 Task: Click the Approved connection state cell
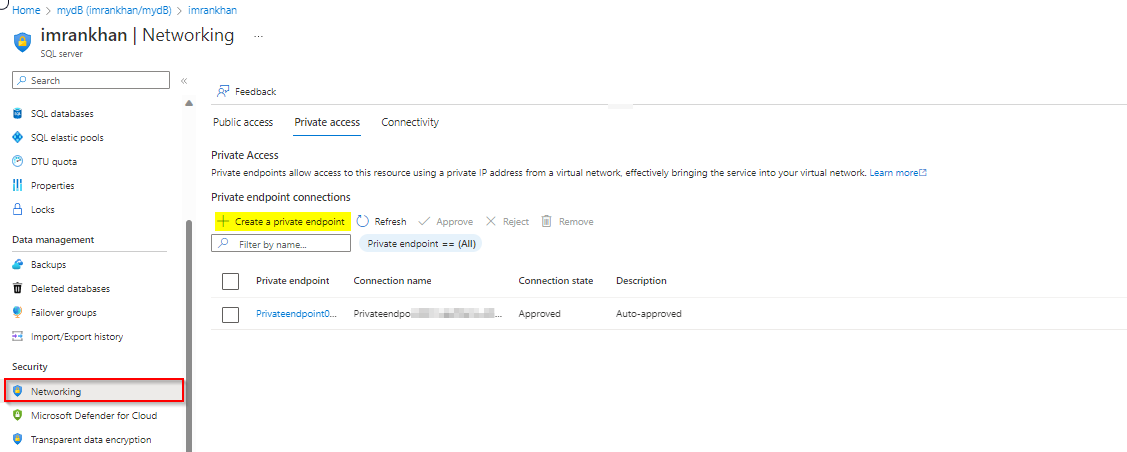click(x=539, y=314)
